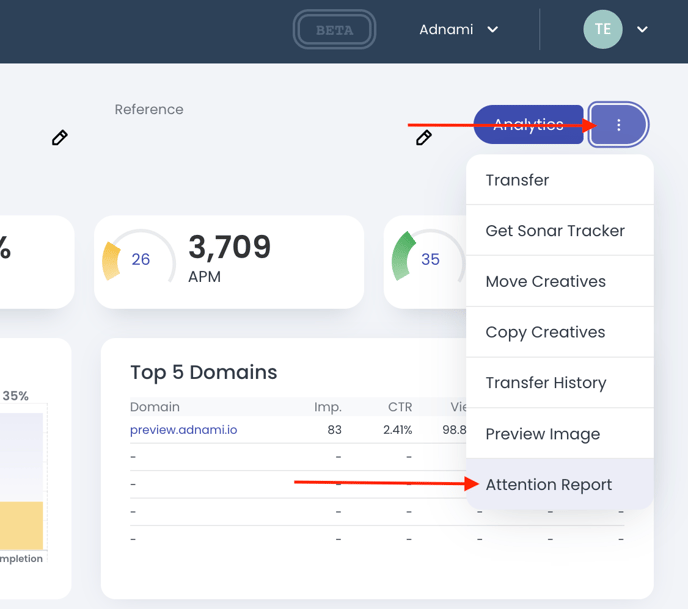
Task: Click the Imp. column header
Action: (x=328, y=407)
